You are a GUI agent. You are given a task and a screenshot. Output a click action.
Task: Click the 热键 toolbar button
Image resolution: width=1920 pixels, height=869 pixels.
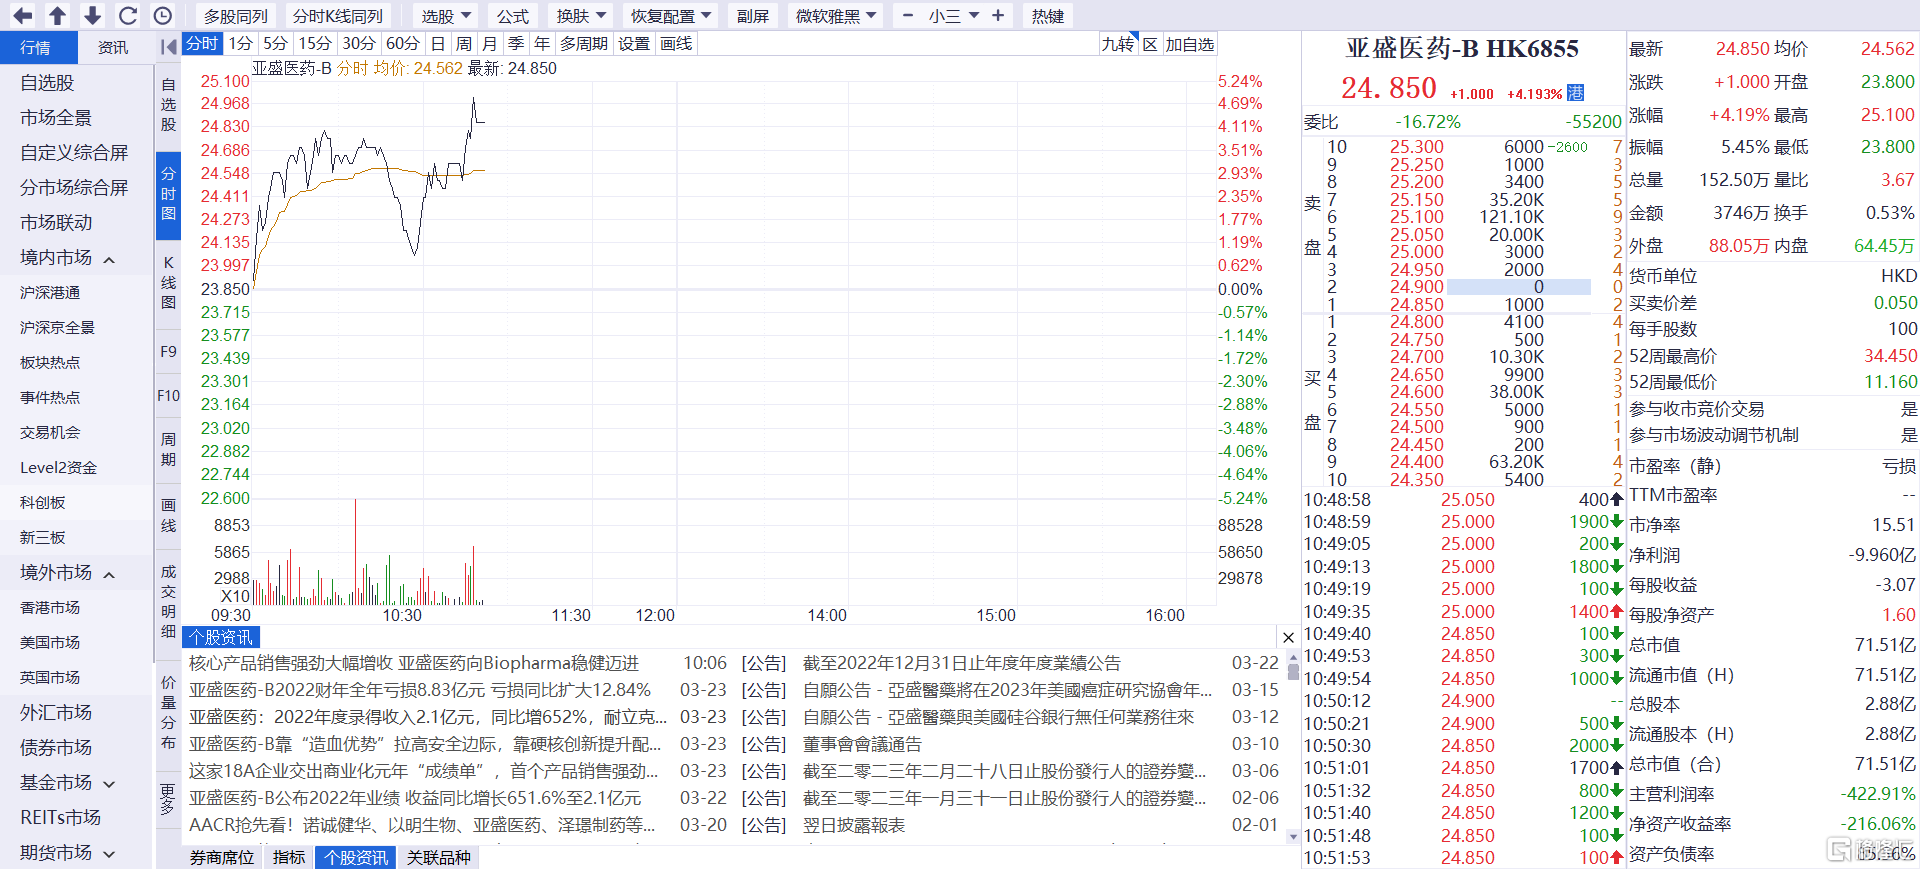[1048, 16]
